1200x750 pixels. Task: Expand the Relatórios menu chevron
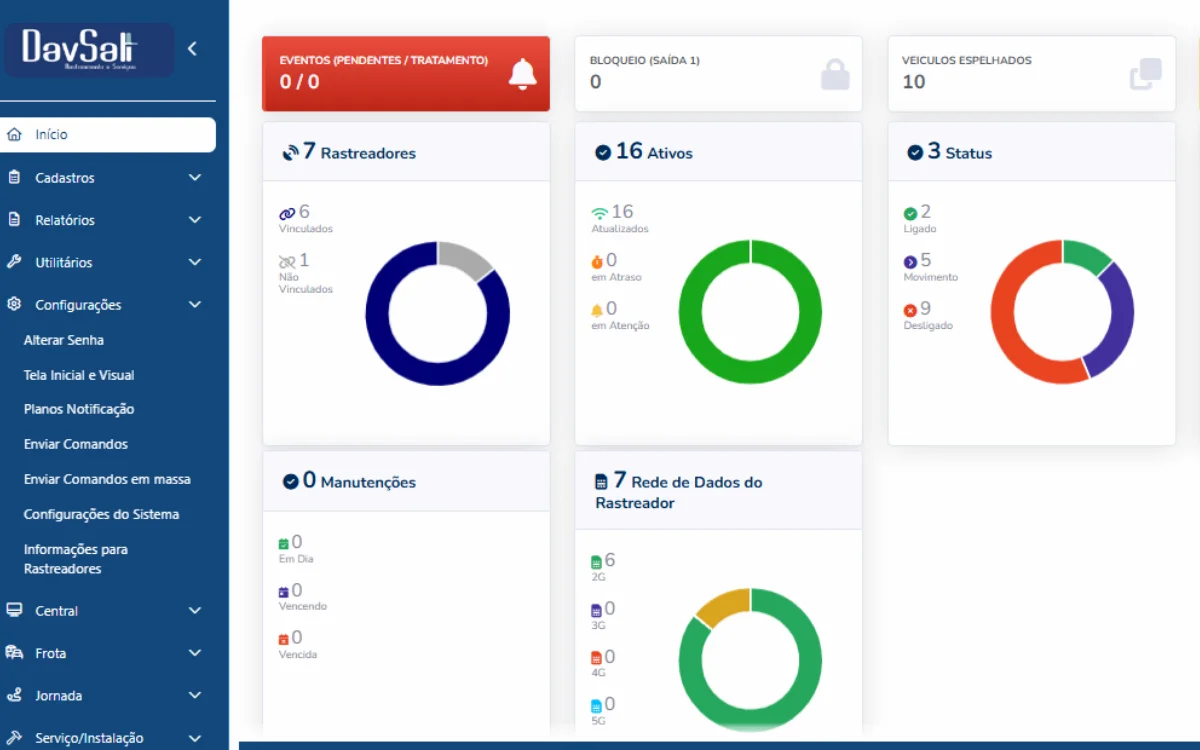[194, 219]
